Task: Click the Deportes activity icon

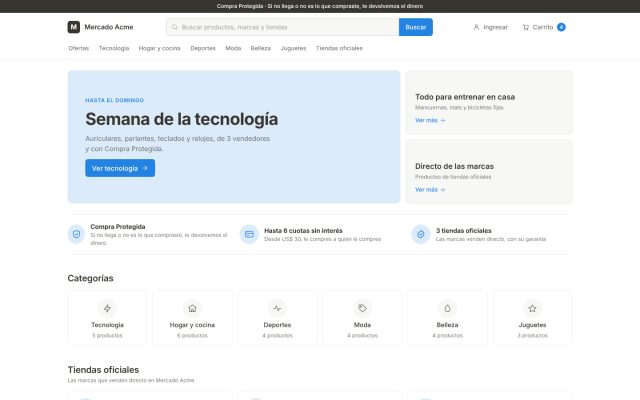Action: pos(278,308)
